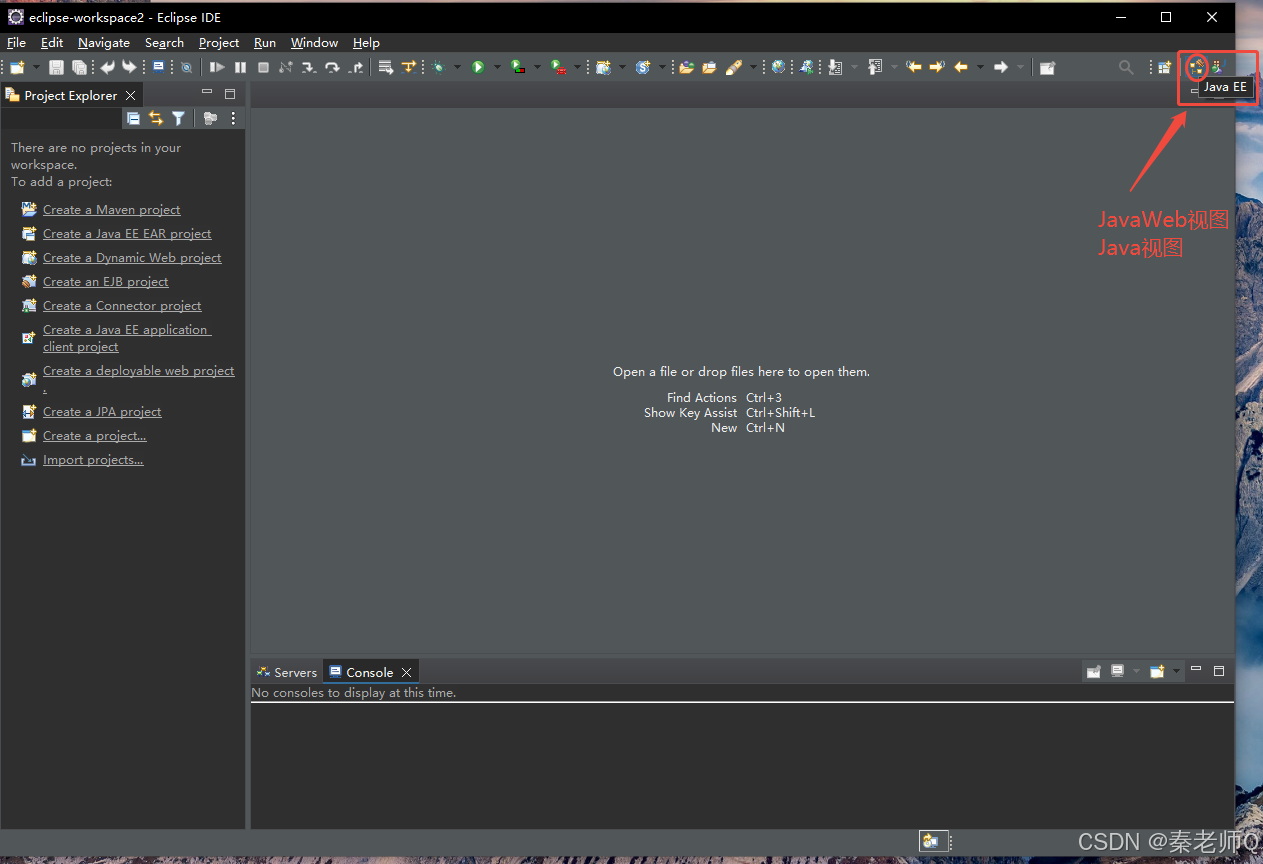Click the Collapse All icon in Project Explorer

pos(133,118)
